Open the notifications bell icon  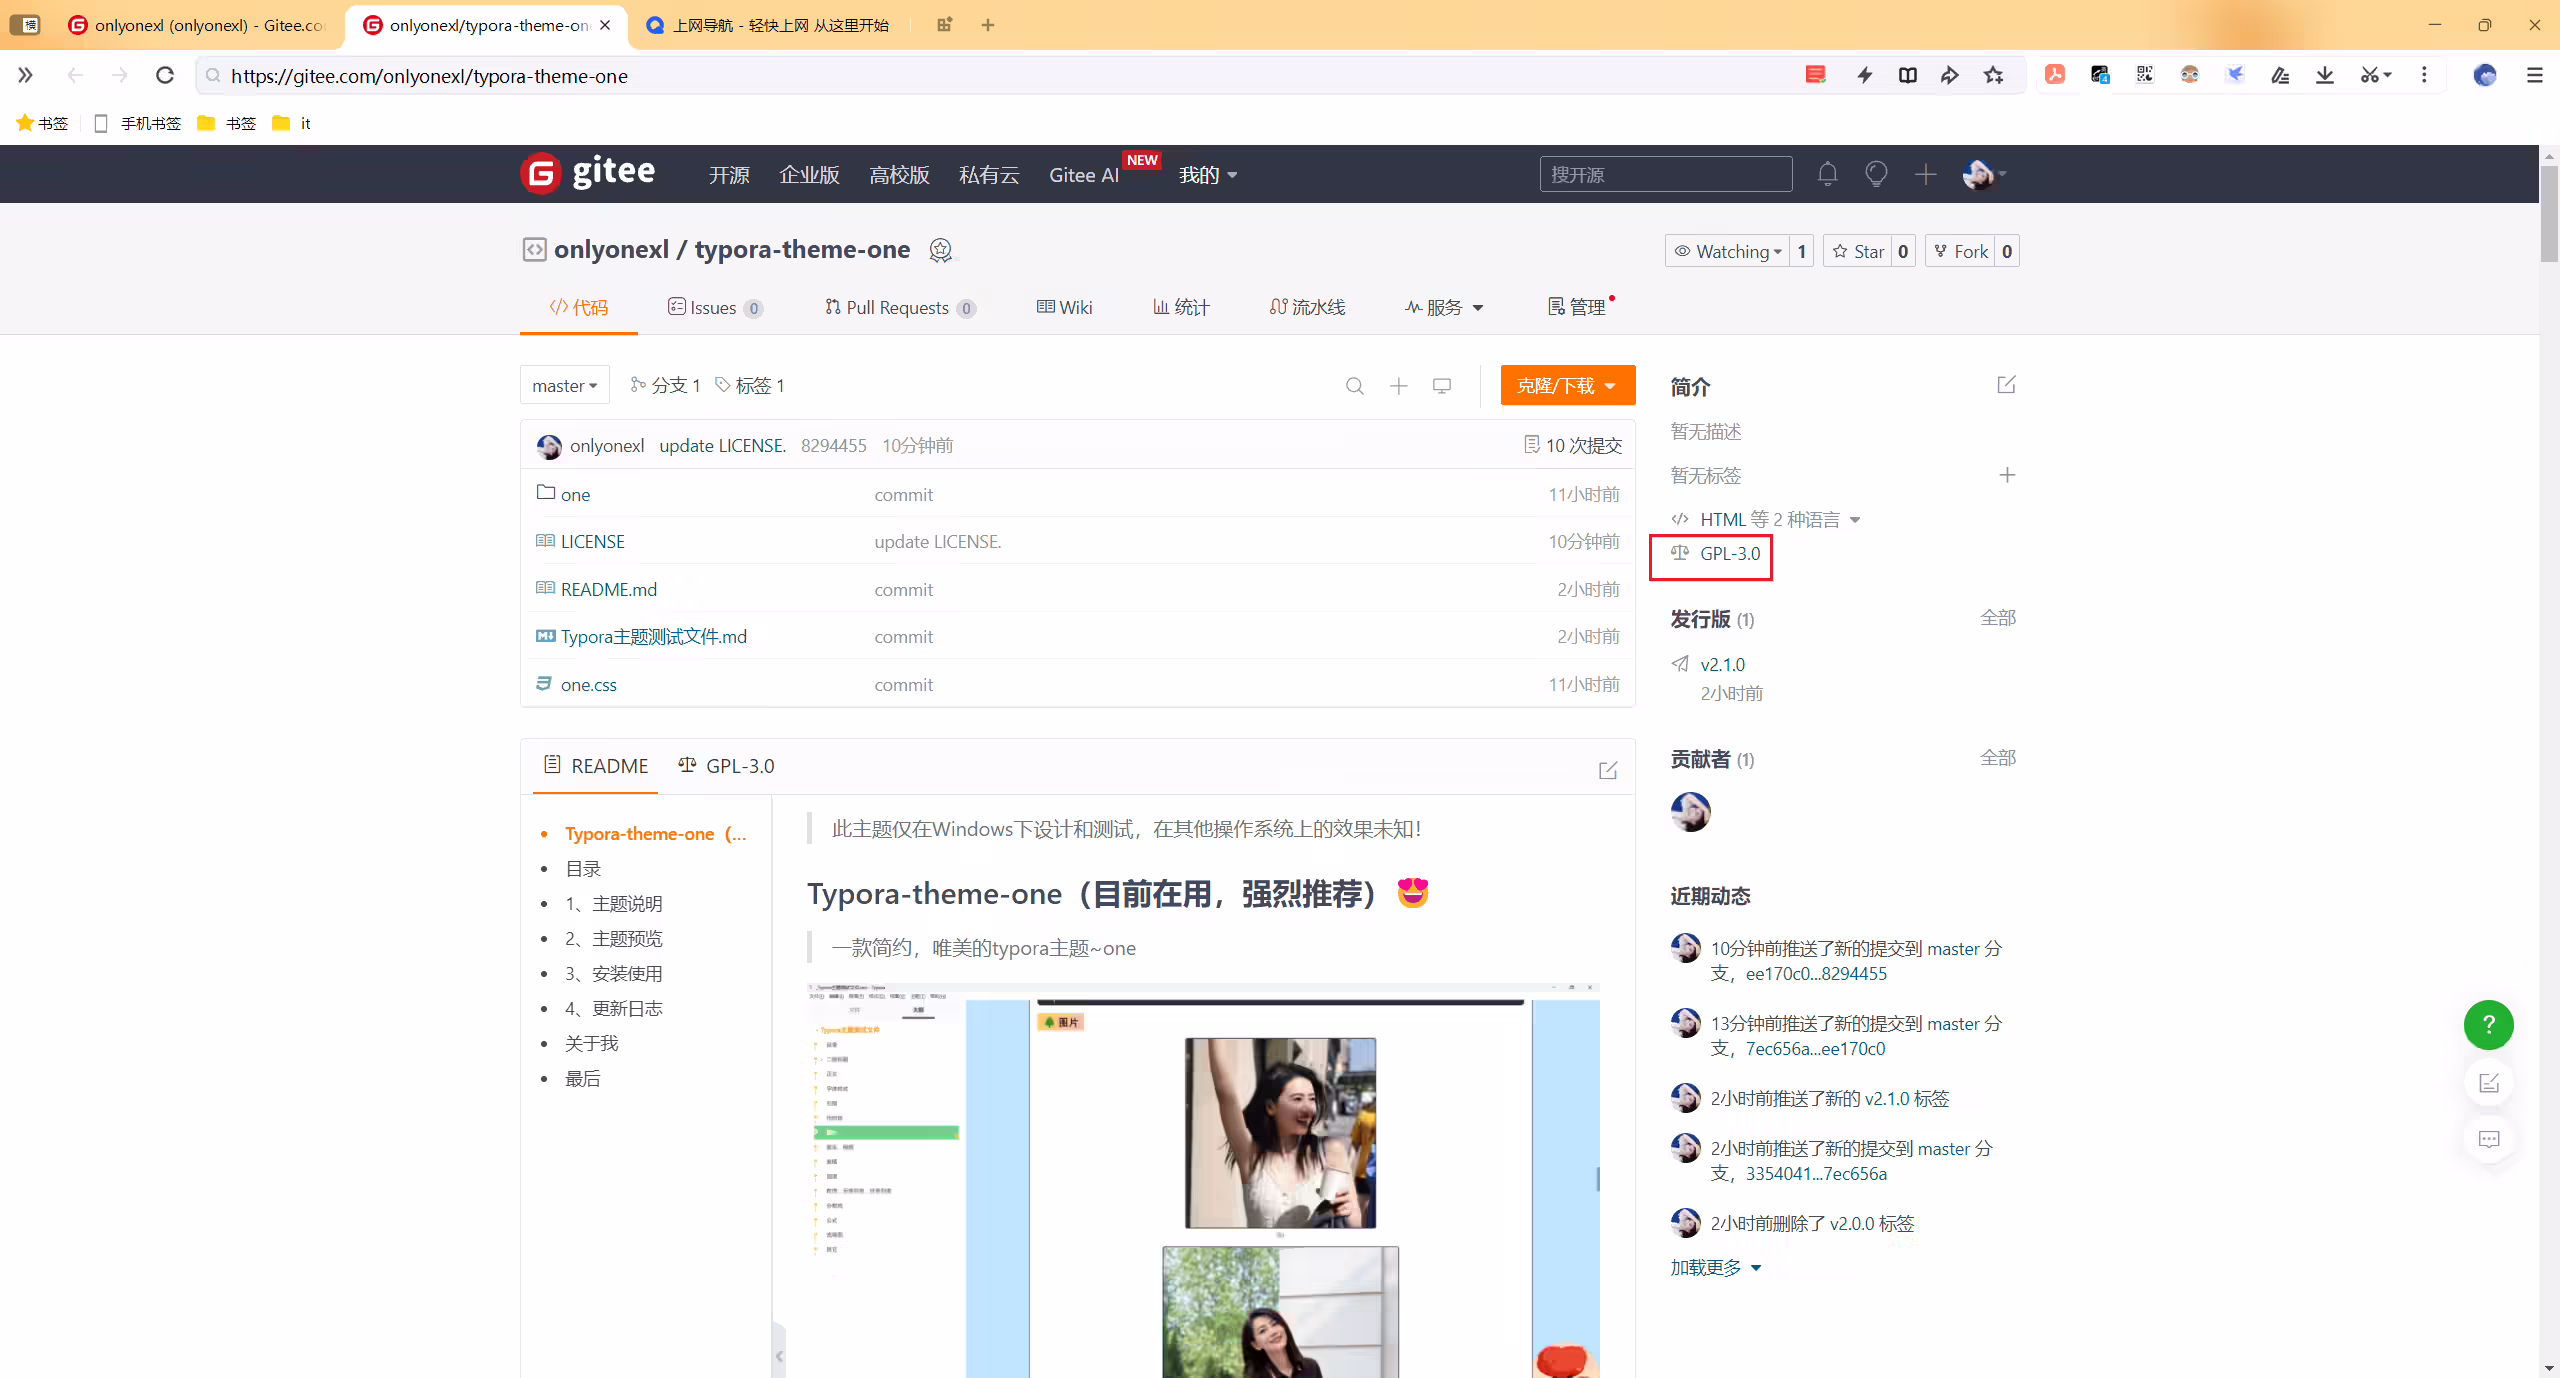click(x=1827, y=174)
